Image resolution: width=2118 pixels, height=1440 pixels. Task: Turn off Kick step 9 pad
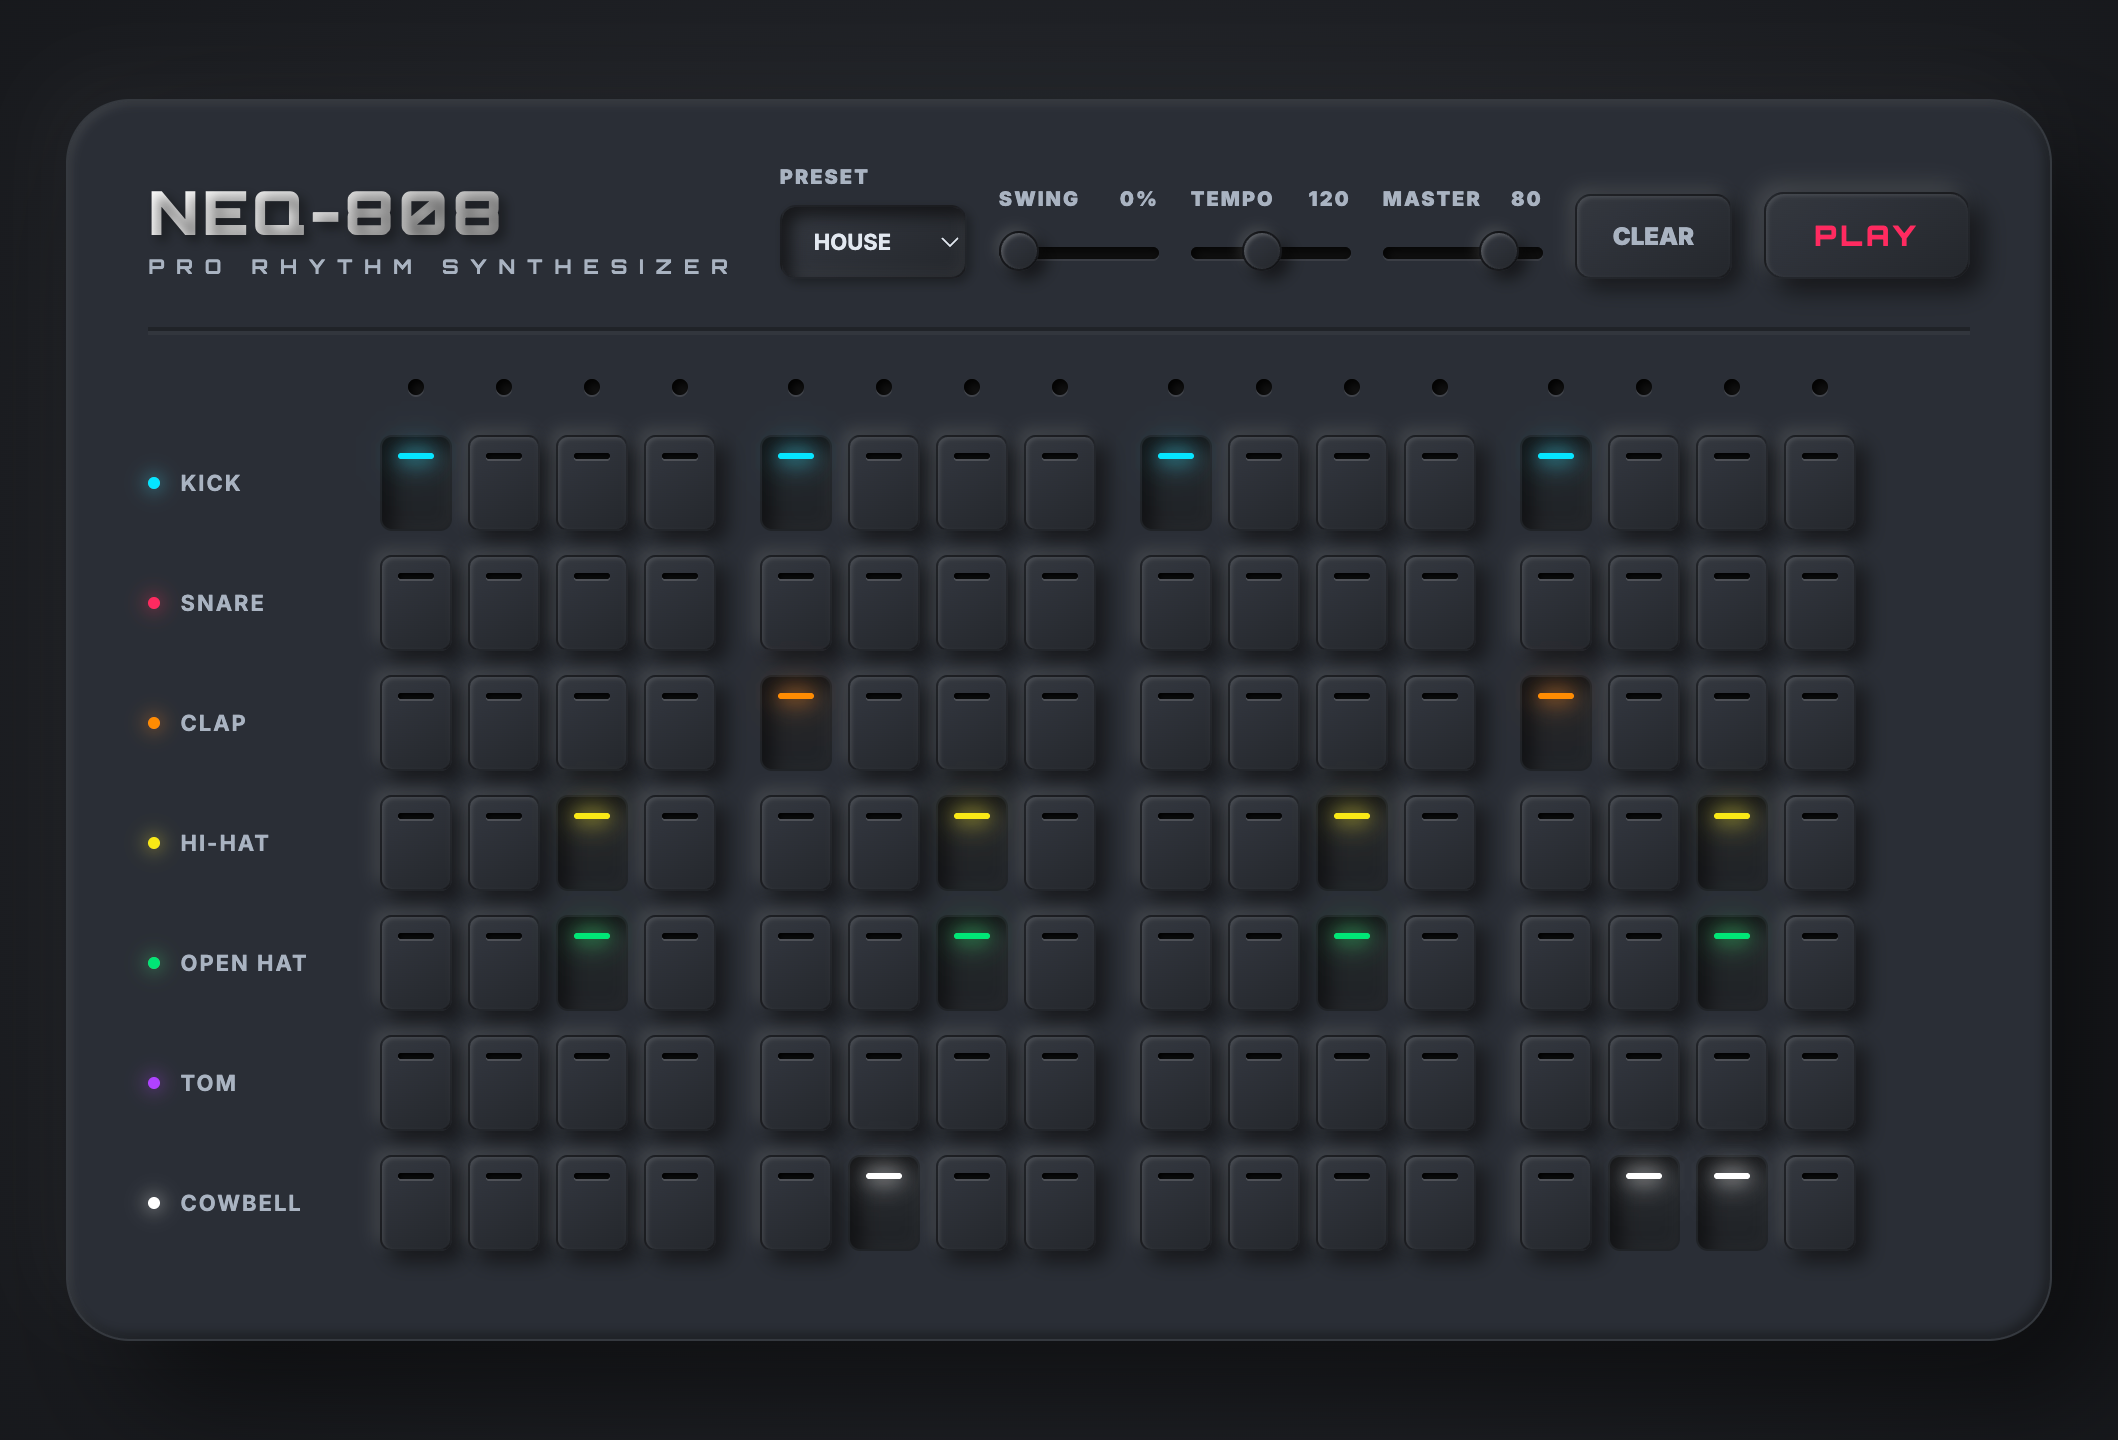coord(1176,483)
